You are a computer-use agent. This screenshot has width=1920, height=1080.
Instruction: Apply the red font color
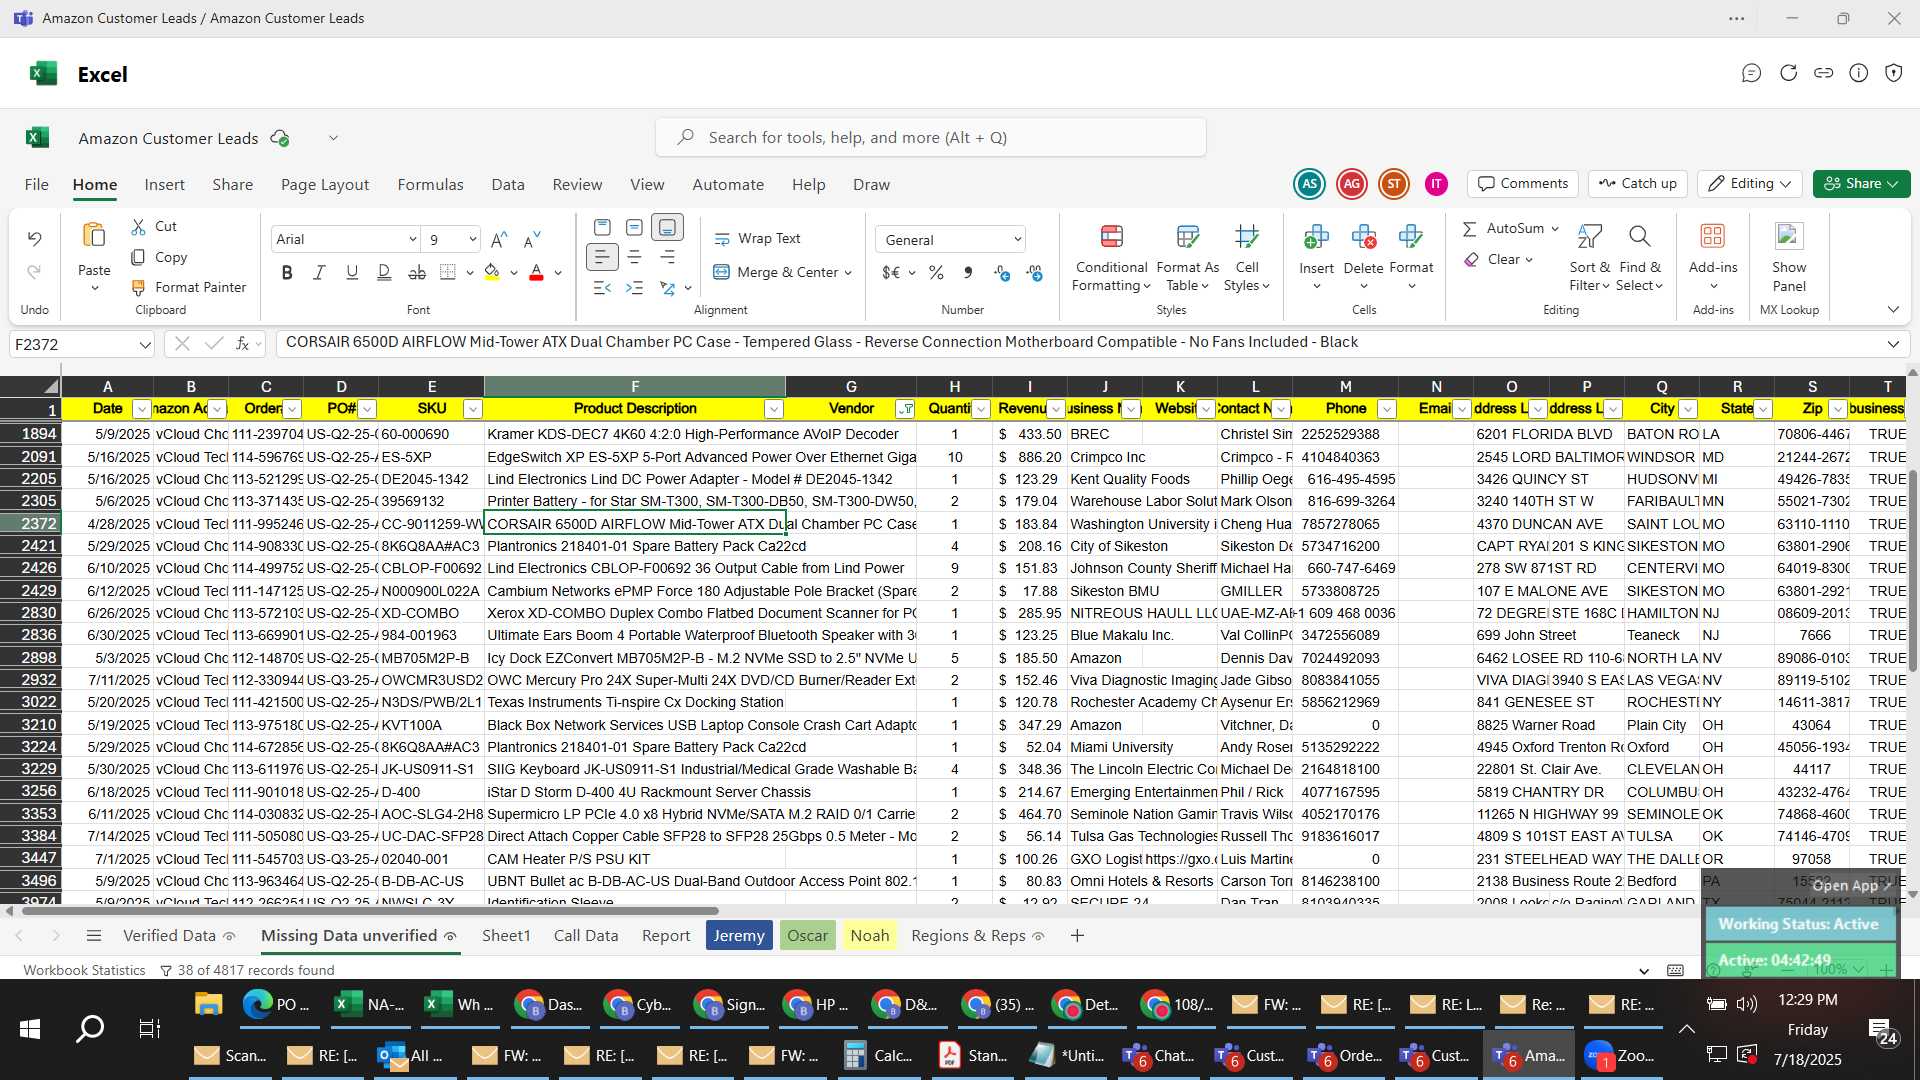click(536, 272)
